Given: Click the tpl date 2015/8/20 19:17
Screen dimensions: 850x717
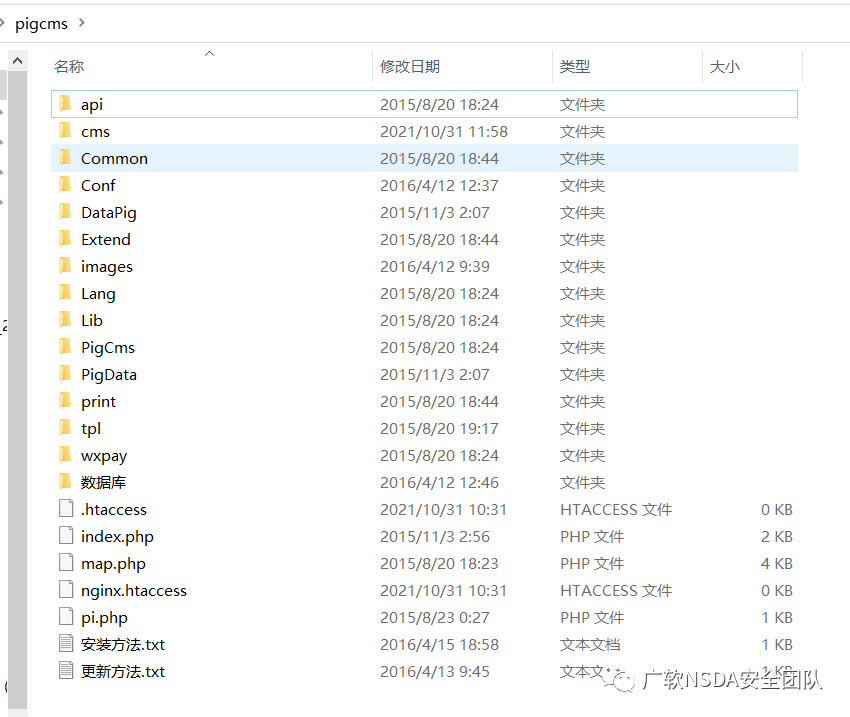Looking at the screenshot, I should [x=439, y=429].
